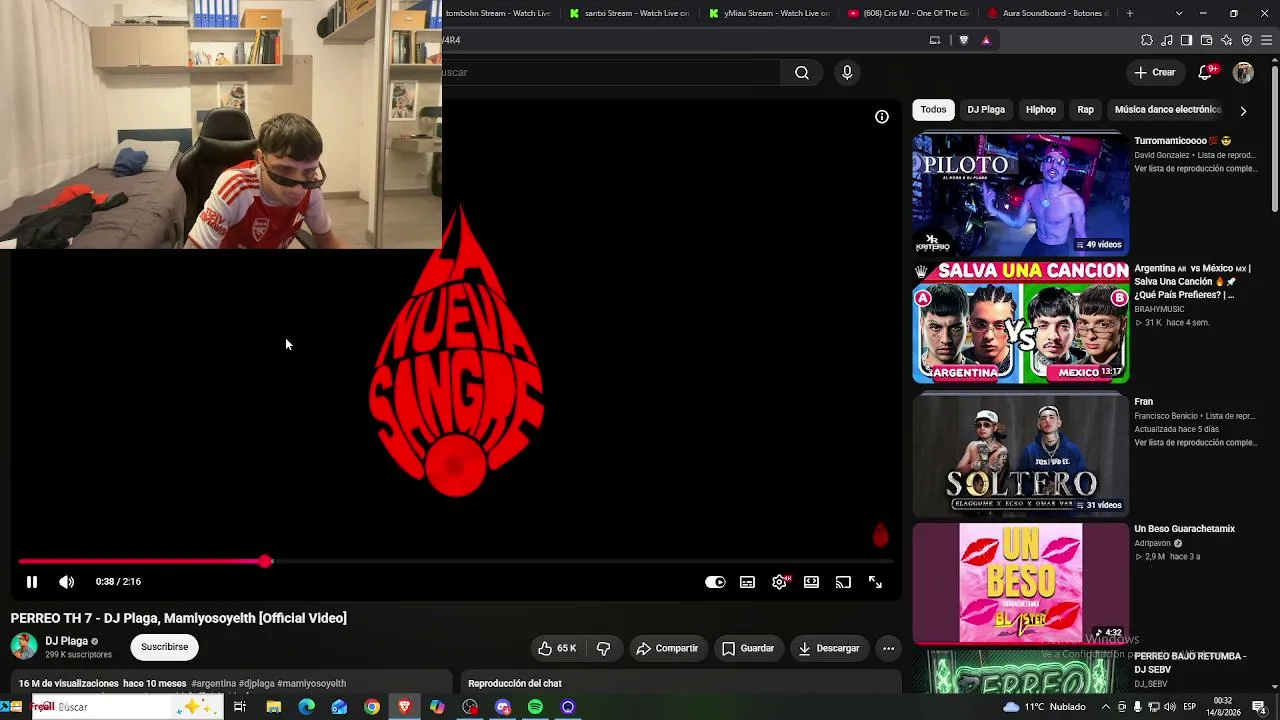This screenshot has height=720, width=1280.
Task: Open Spotify from the taskbar
Action: (x=535, y=707)
